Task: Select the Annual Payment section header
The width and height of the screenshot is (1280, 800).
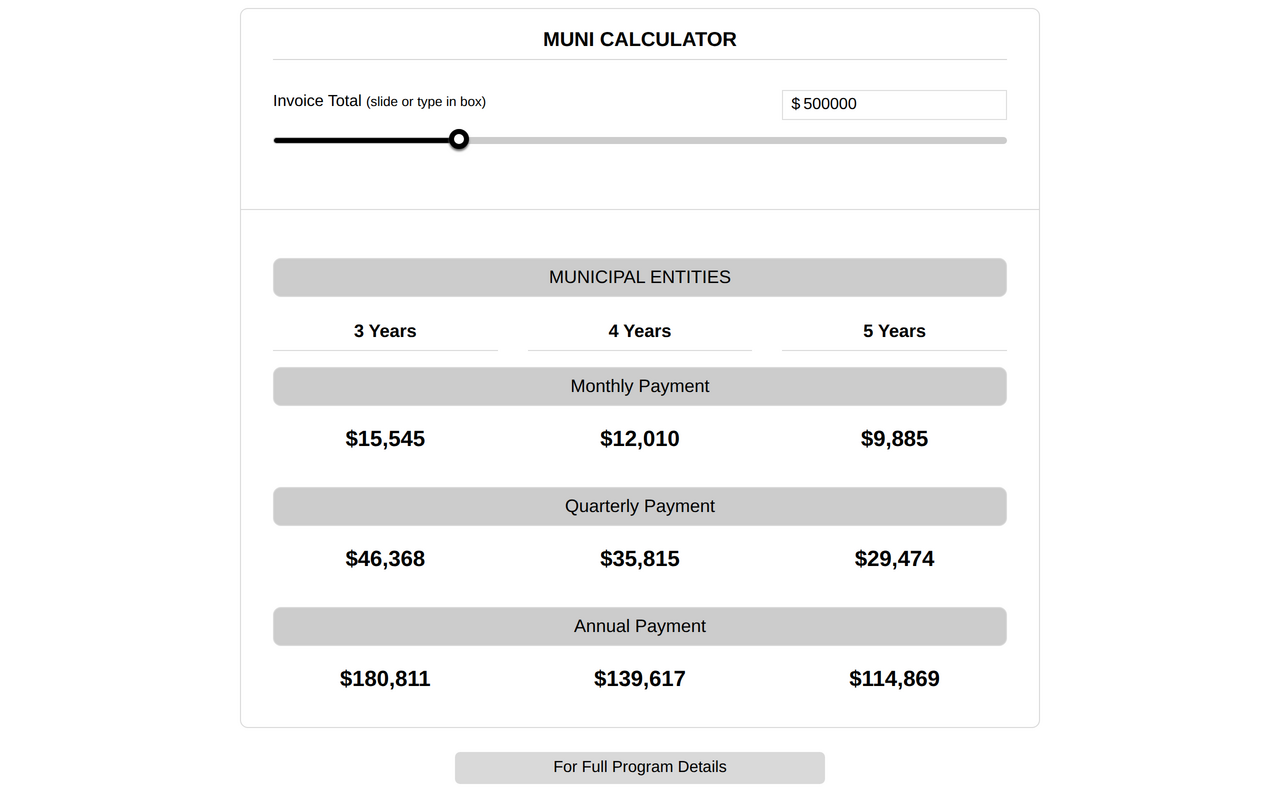Action: [x=639, y=626]
